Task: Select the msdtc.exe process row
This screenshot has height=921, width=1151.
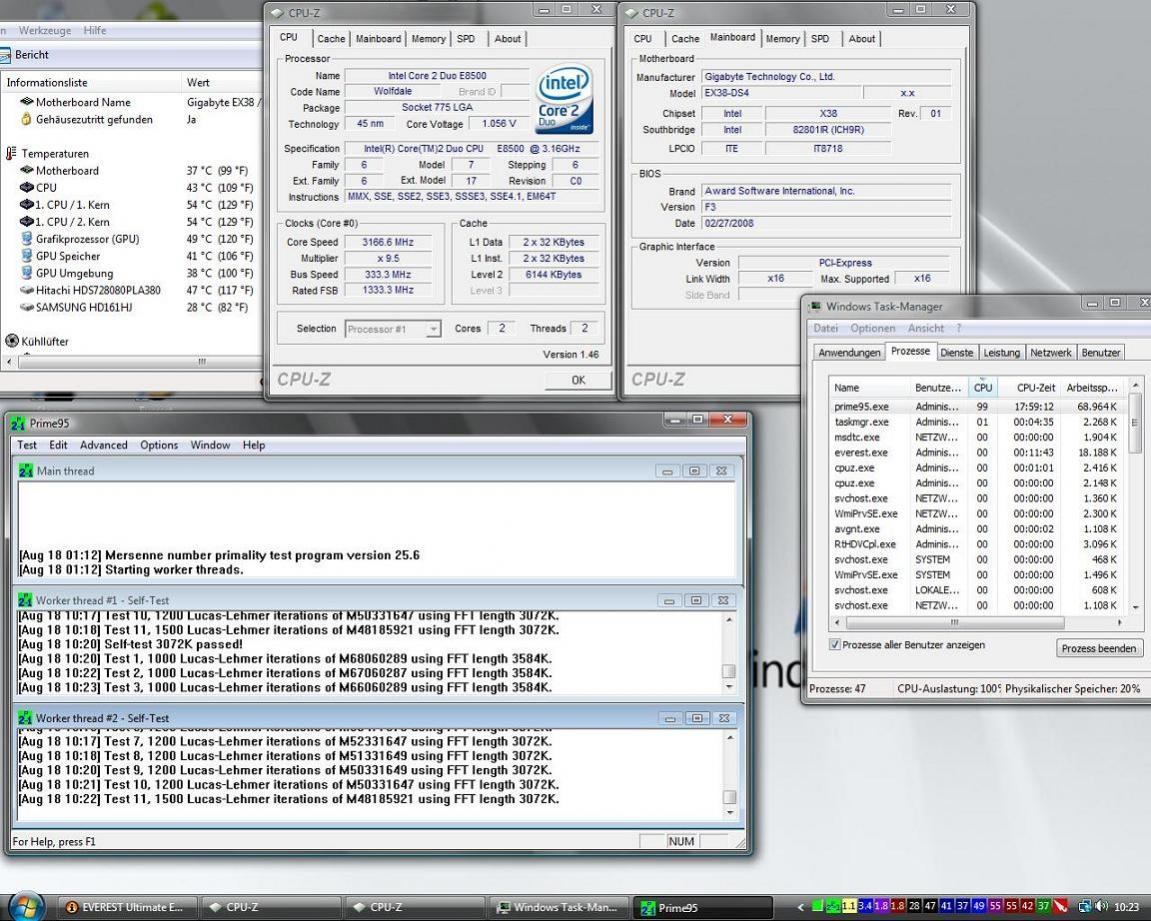Action: (978, 437)
